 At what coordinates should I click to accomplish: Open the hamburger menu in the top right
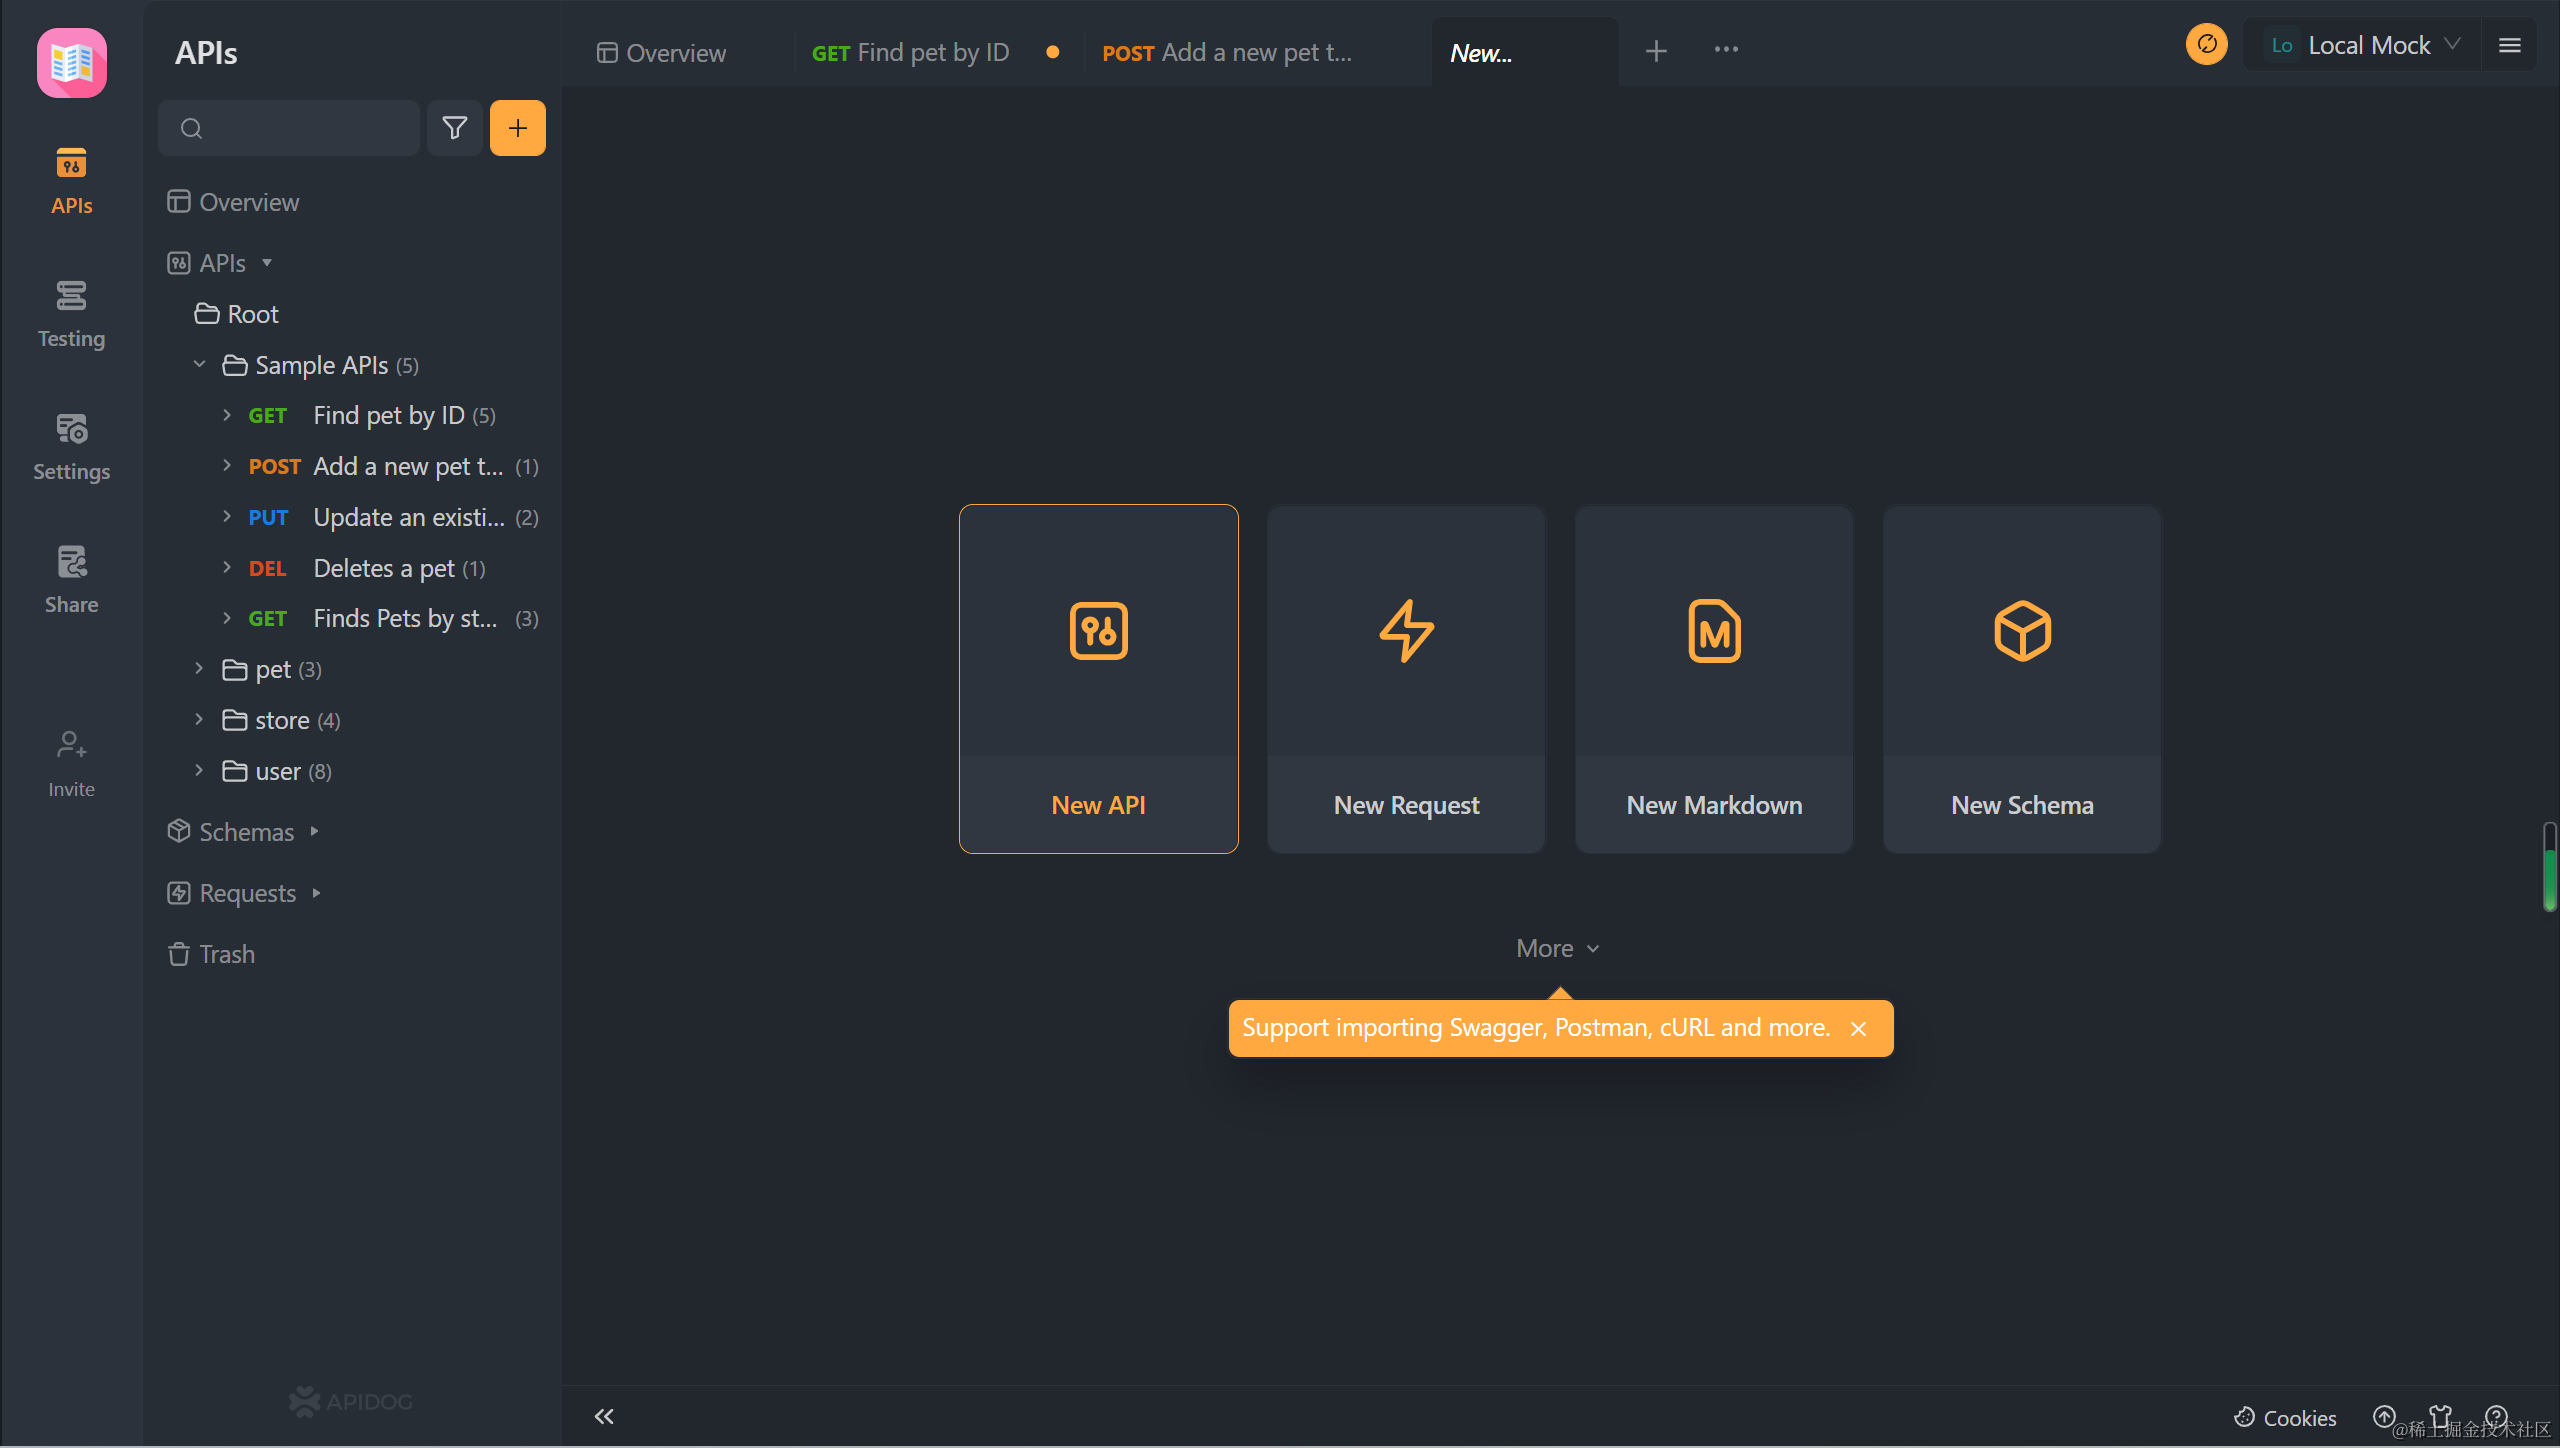coord(2511,44)
